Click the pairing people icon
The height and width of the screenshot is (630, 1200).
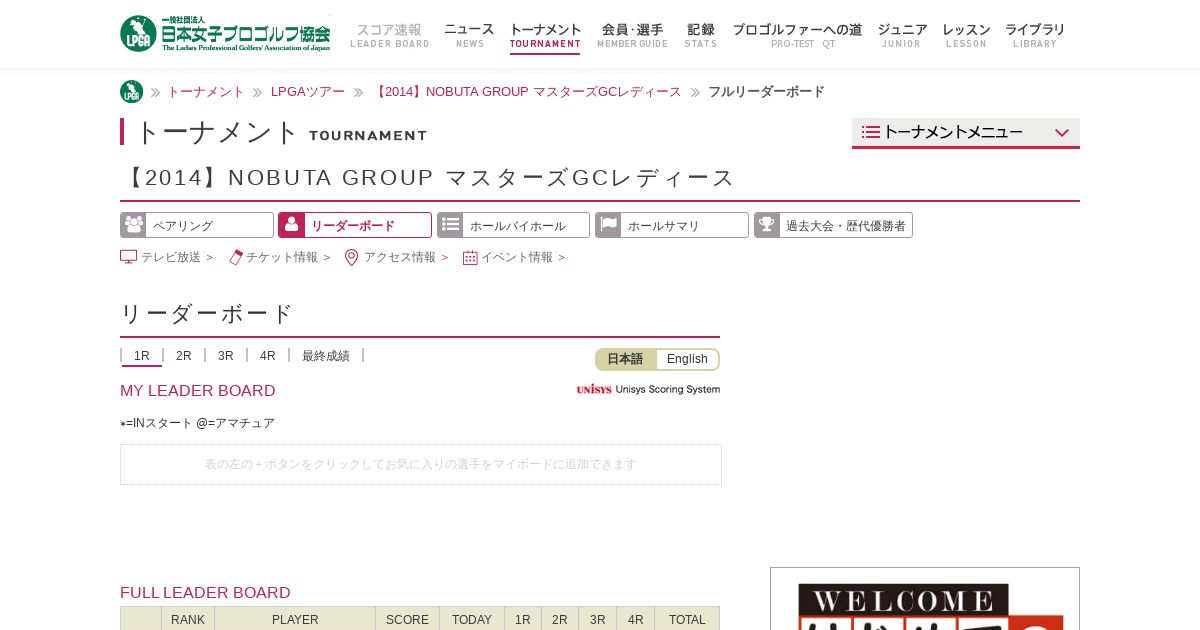pos(133,225)
